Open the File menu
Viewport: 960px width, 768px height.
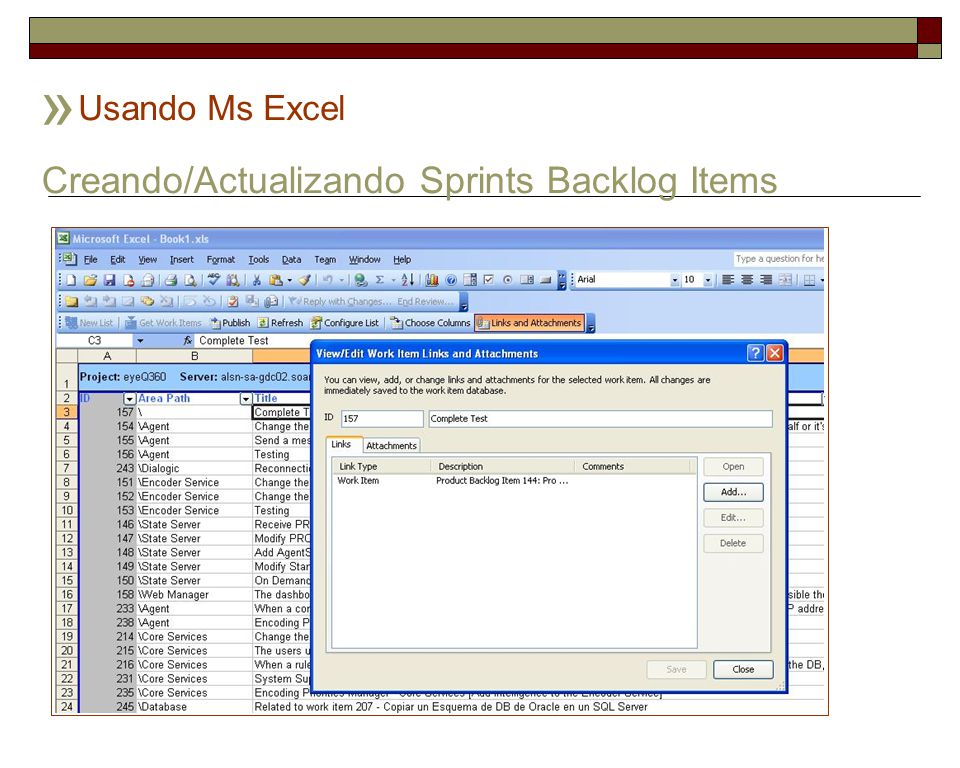[91, 260]
